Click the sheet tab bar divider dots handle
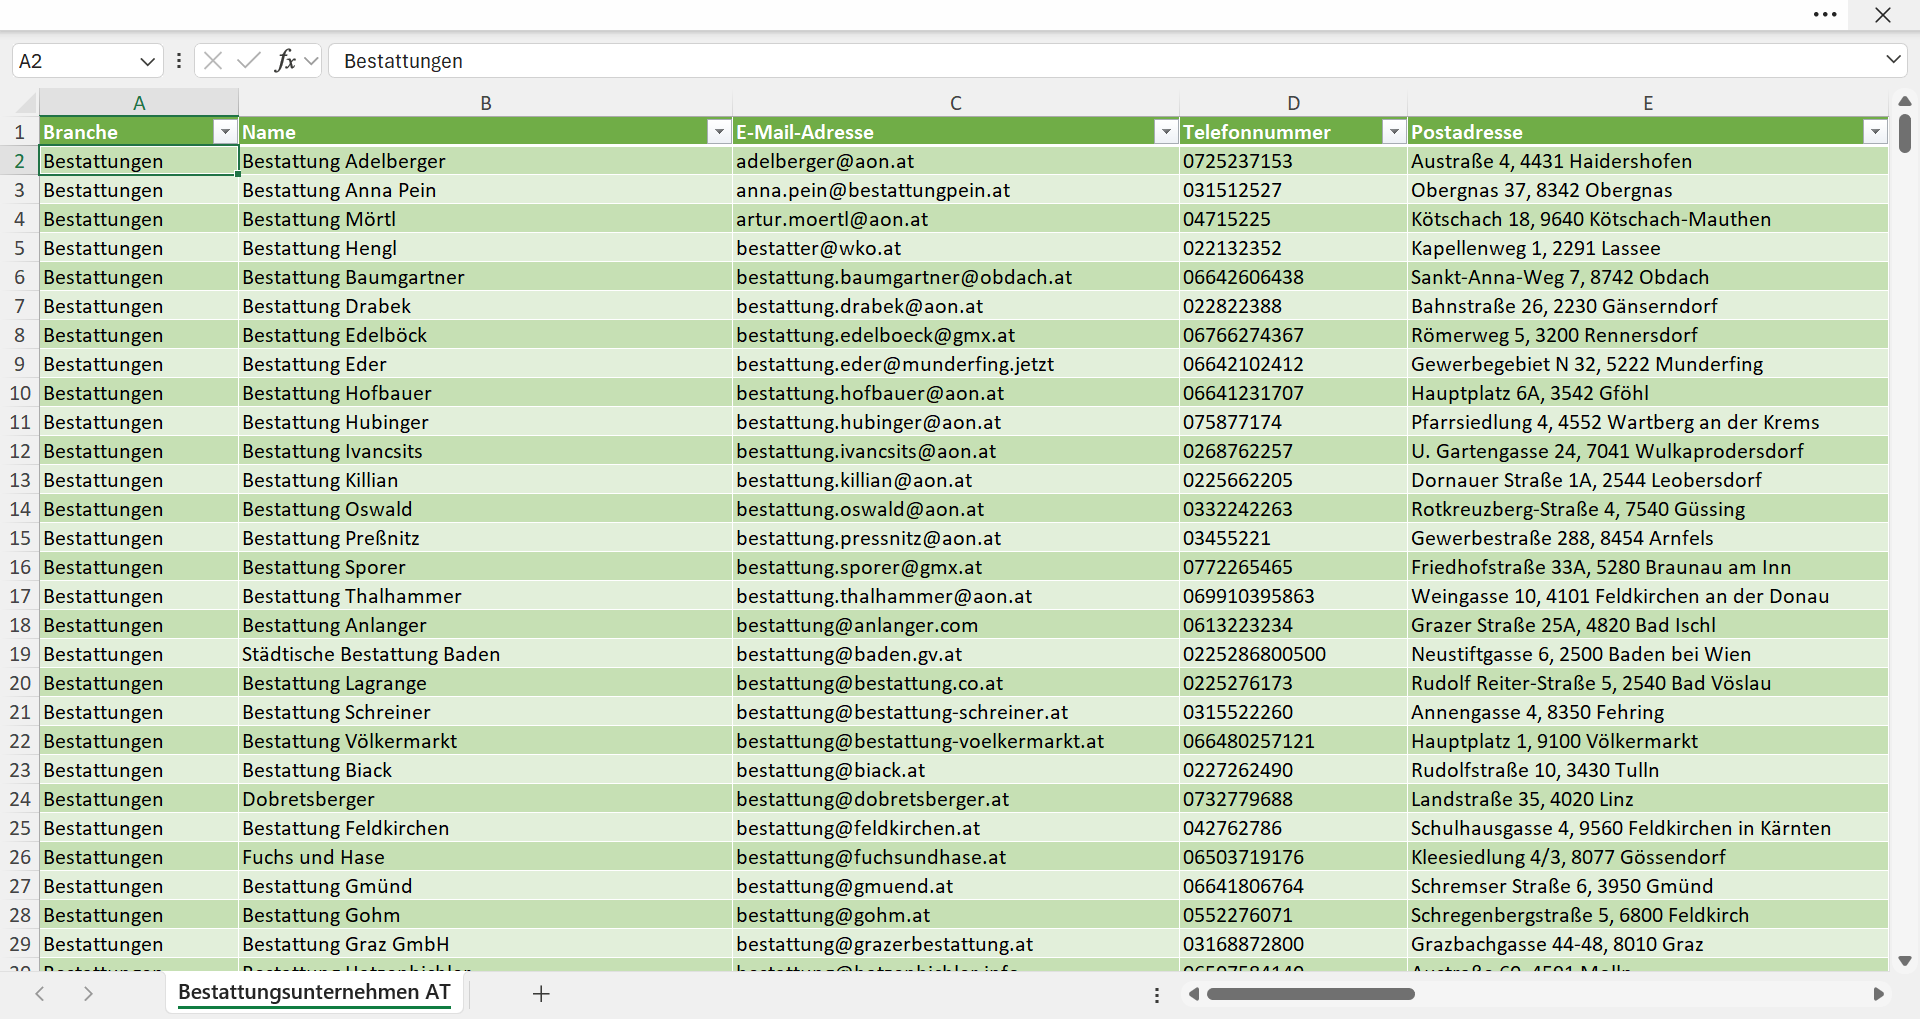 [x=1157, y=995]
